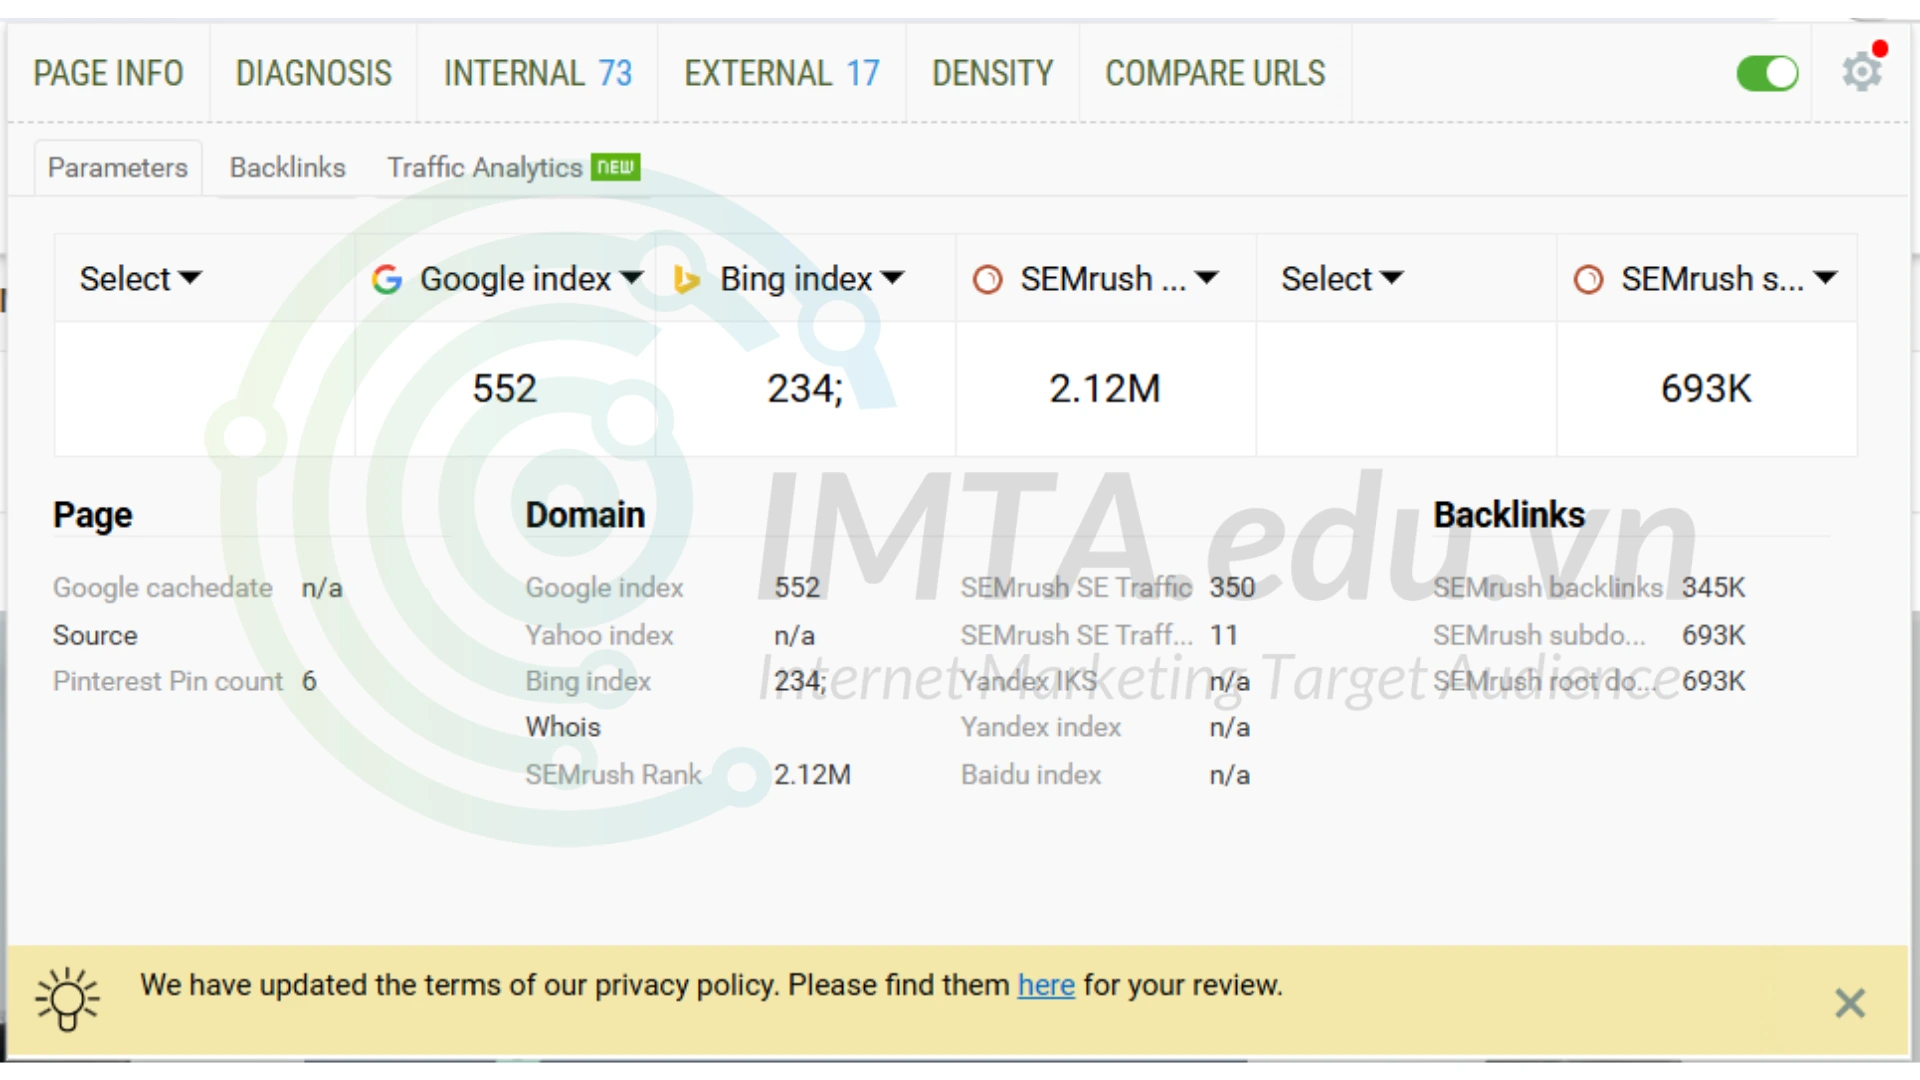Follow the 'here' privacy policy link

coord(1046,985)
